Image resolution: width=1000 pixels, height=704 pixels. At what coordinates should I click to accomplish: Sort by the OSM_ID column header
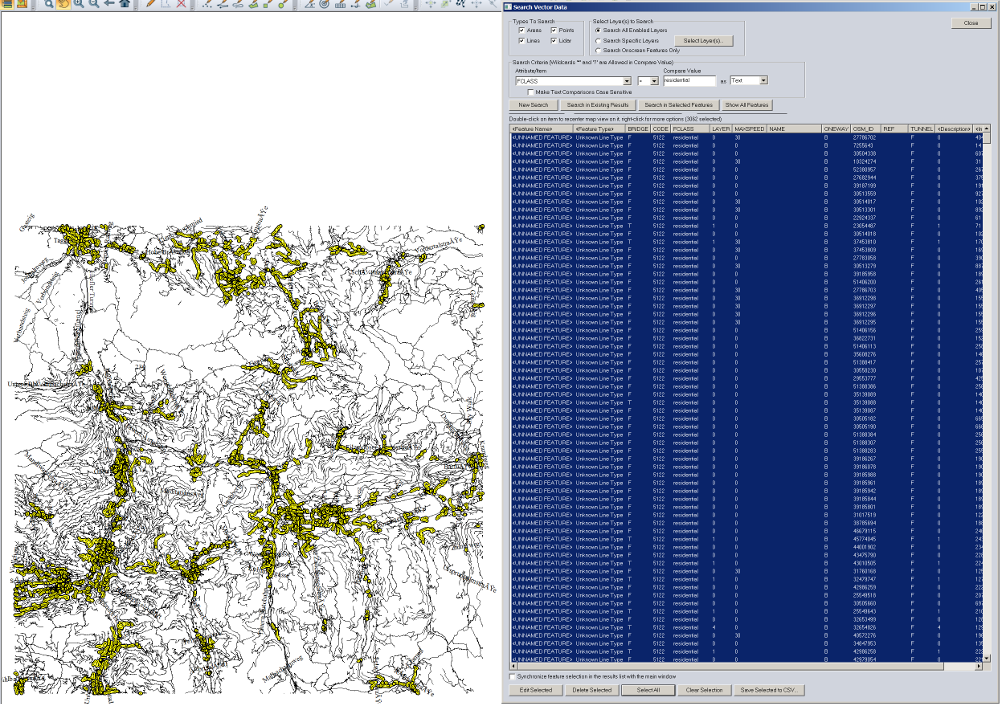coord(864,129)
